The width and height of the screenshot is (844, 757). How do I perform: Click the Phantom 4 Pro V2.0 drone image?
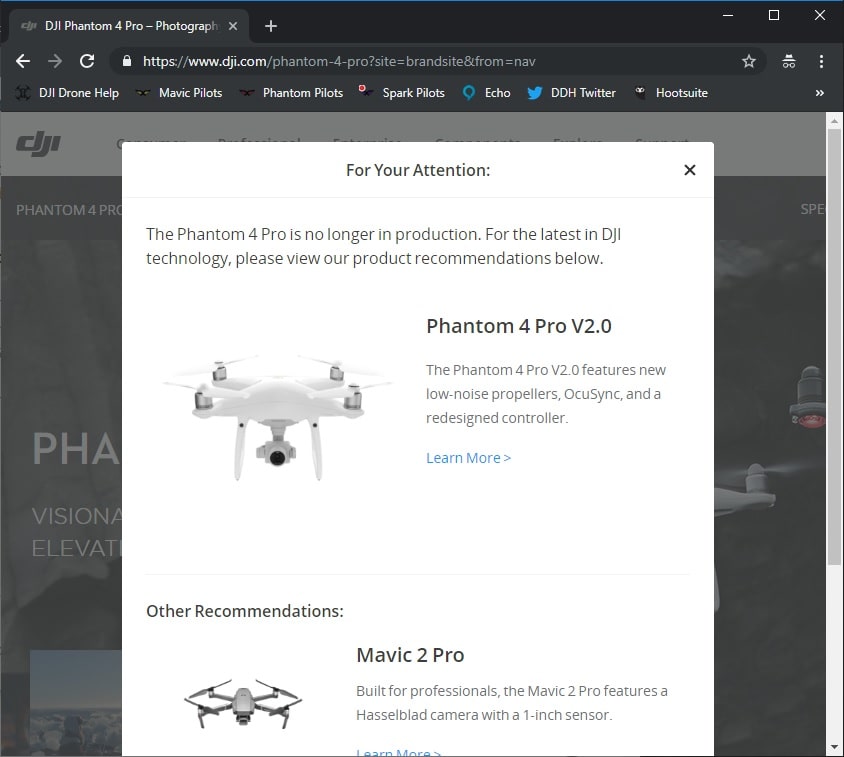point(278,417)
